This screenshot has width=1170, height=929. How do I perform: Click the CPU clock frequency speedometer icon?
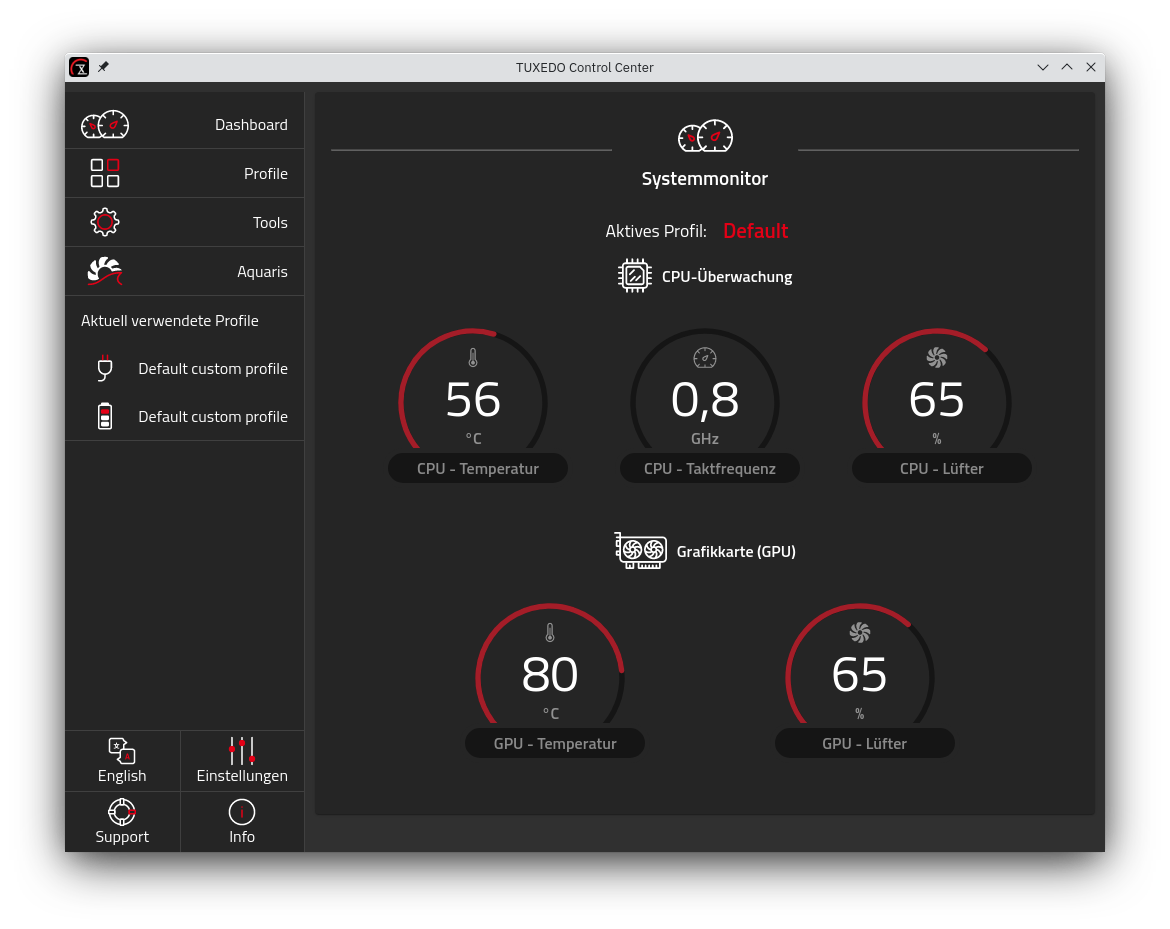pos(704,358)
